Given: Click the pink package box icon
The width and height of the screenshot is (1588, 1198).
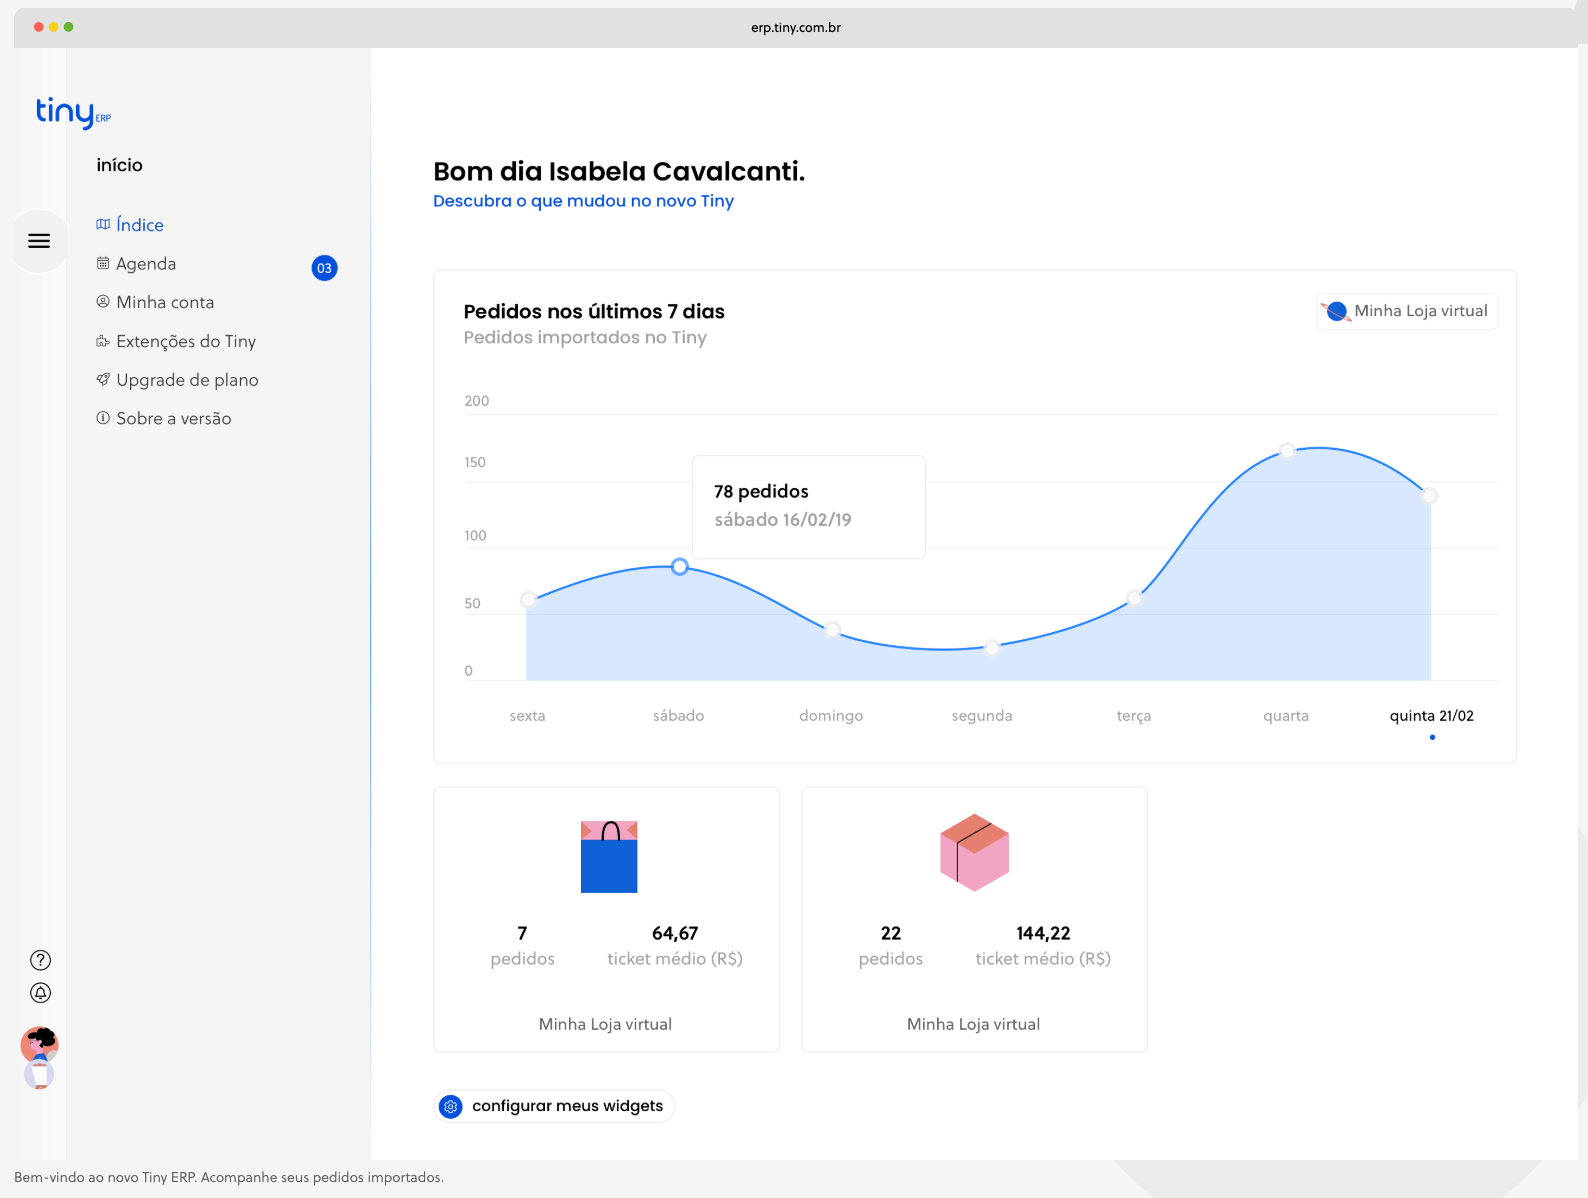Looking at the screenshot, I should pyautogui.click(x=974, y=852).
